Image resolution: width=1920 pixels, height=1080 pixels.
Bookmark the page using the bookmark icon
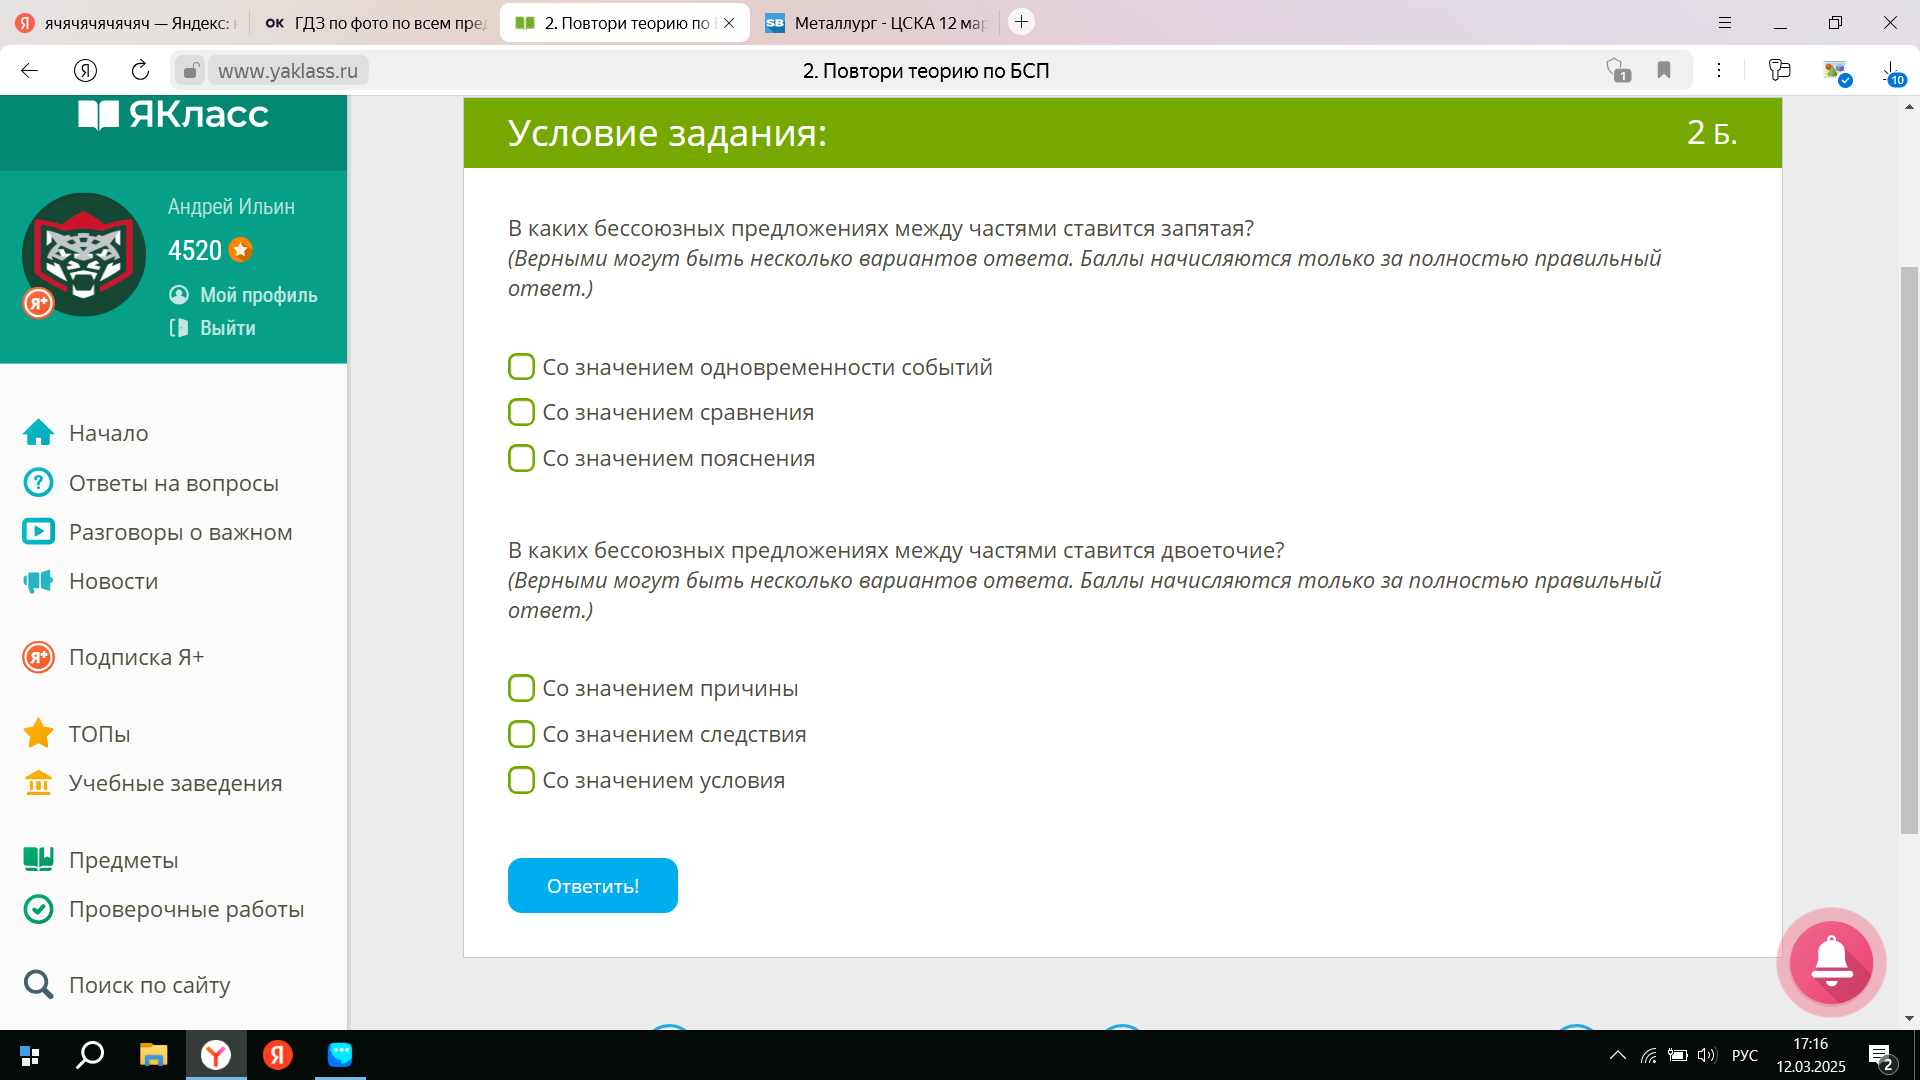(x=1664, y=70)
